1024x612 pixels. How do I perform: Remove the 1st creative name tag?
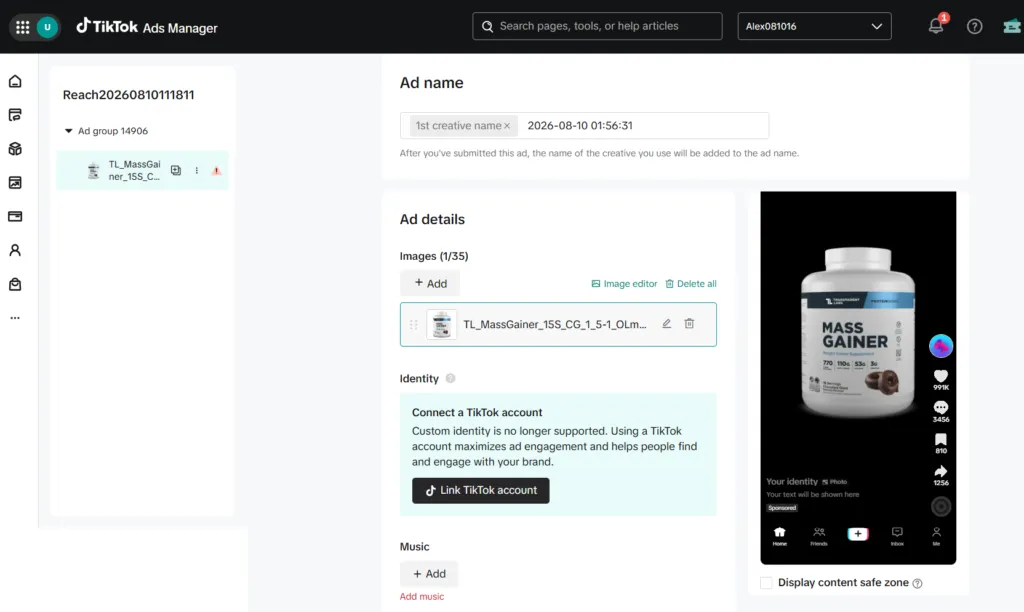[x=507, y=126]
